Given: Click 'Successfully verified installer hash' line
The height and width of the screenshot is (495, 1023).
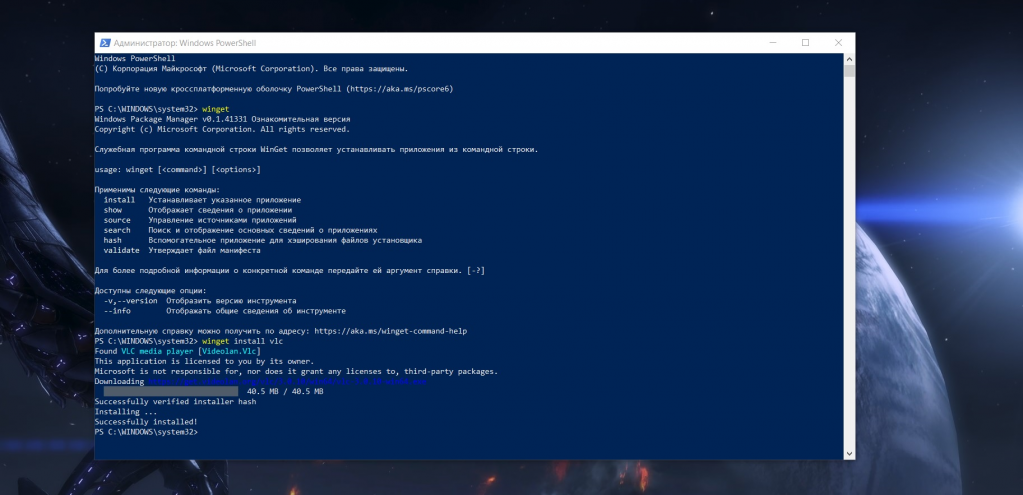Looking at the screenshot, I should point(176,402).
